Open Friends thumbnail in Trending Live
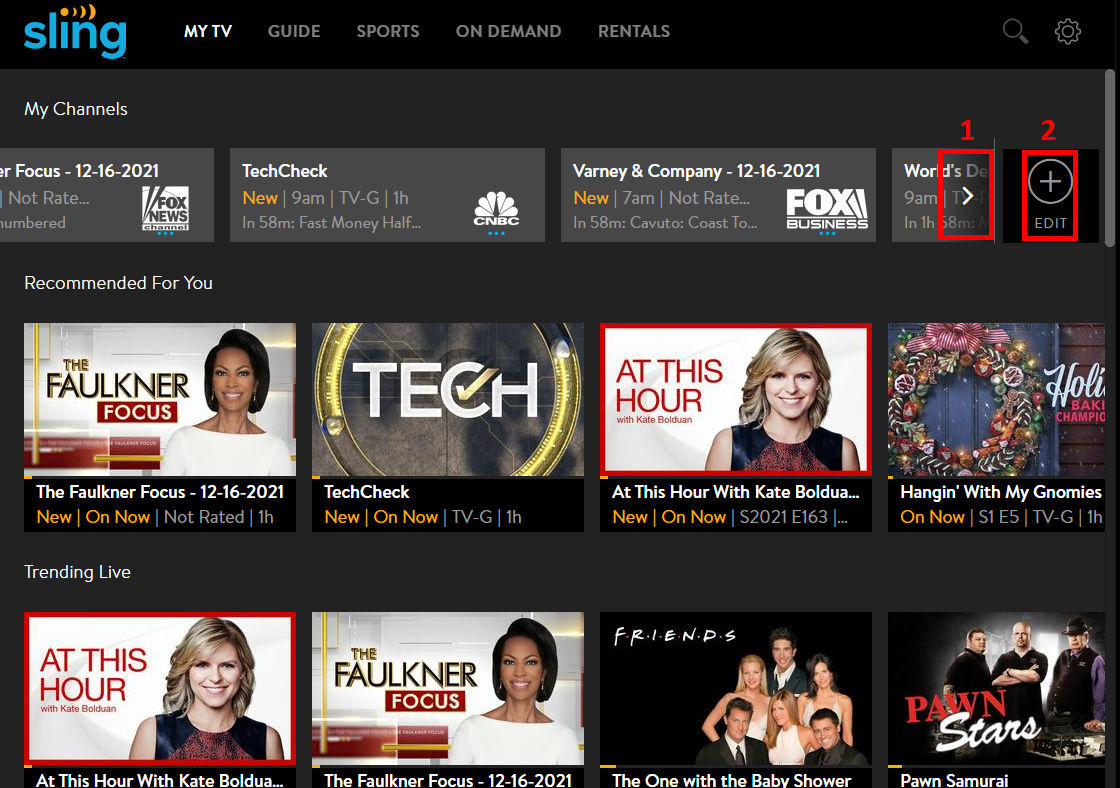The image size is (1120, 788). 736,689
